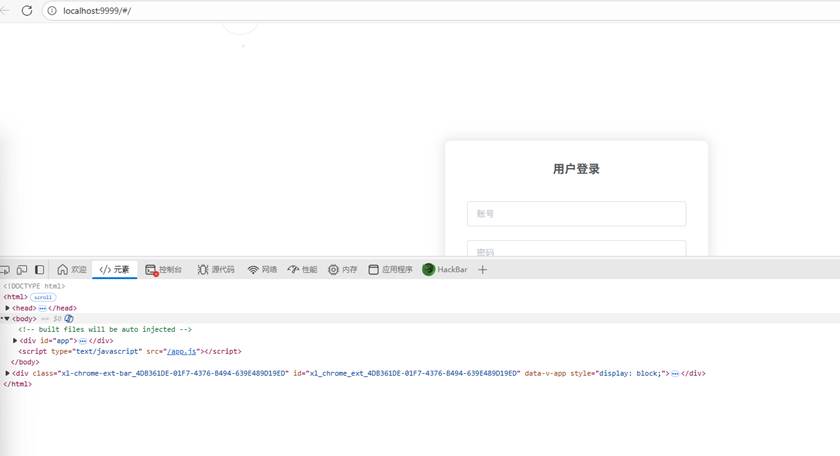The image size is (840, 456).
Task: Expand the ellipsis inside head tag
Action: [42, 308]
